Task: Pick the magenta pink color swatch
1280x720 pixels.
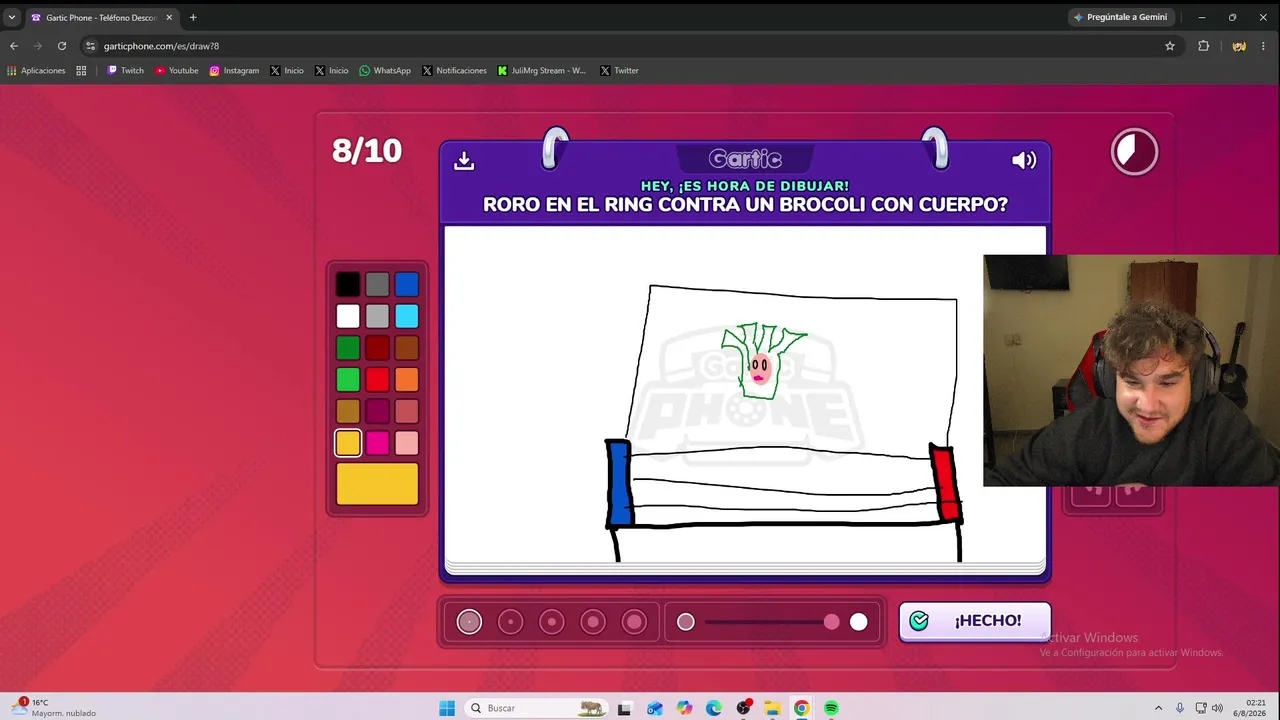Action: 377,443
